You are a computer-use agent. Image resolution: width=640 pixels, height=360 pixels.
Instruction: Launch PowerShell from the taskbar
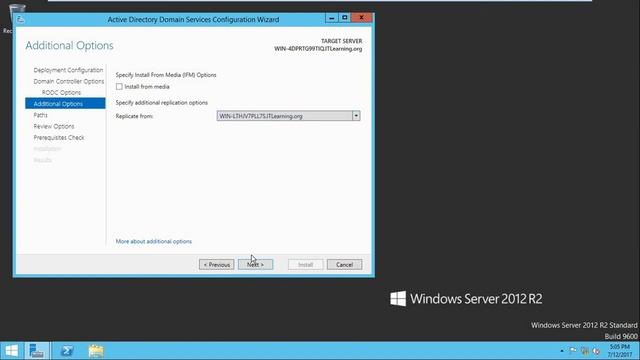(67, 351)
